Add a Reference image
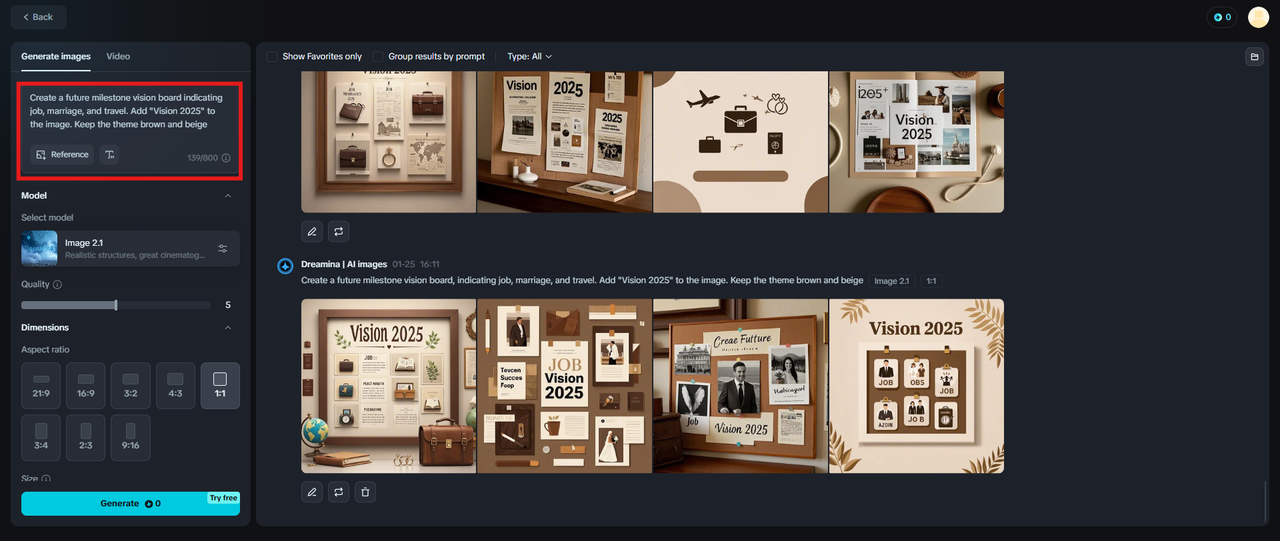1280x541 pixels. pos(62,154)
